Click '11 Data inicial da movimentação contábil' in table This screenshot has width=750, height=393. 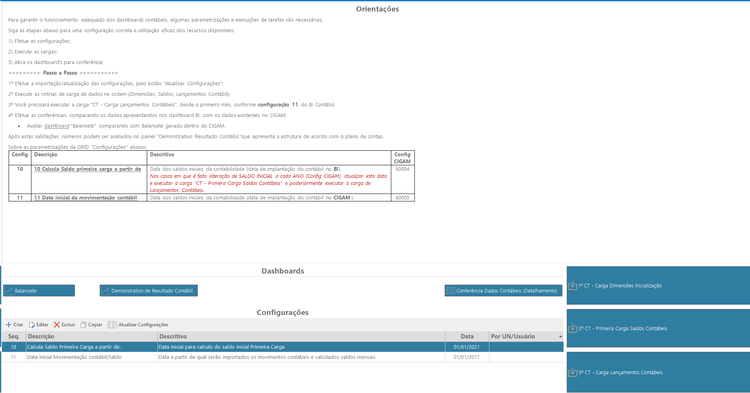coord(86,197)
